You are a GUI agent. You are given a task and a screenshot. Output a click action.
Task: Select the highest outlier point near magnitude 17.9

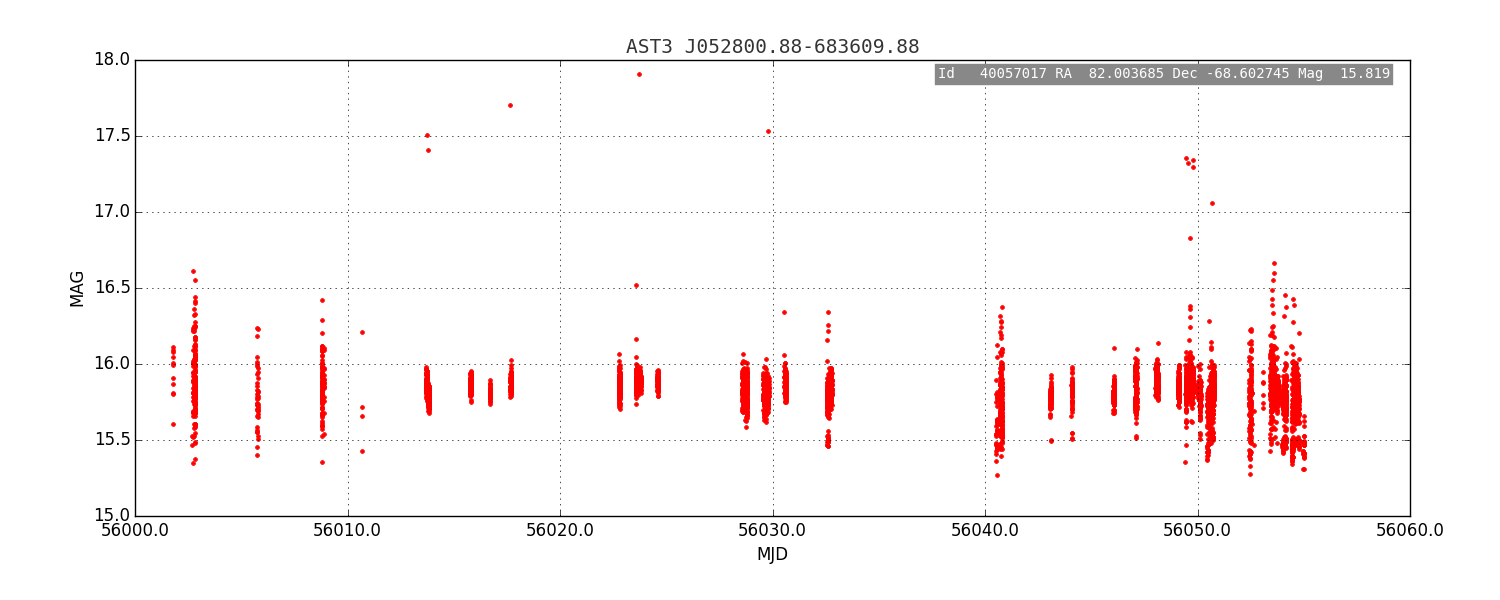tap(639, 74)
